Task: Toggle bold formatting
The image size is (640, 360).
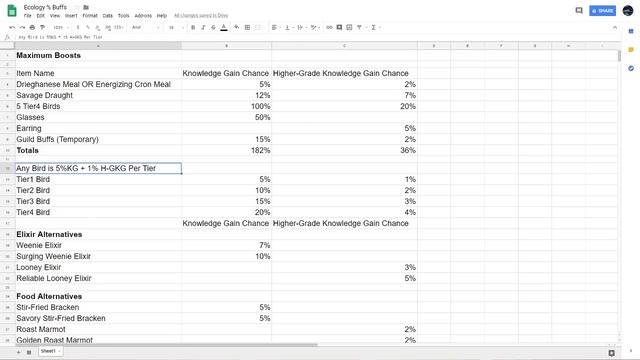Action: (193, 27)
